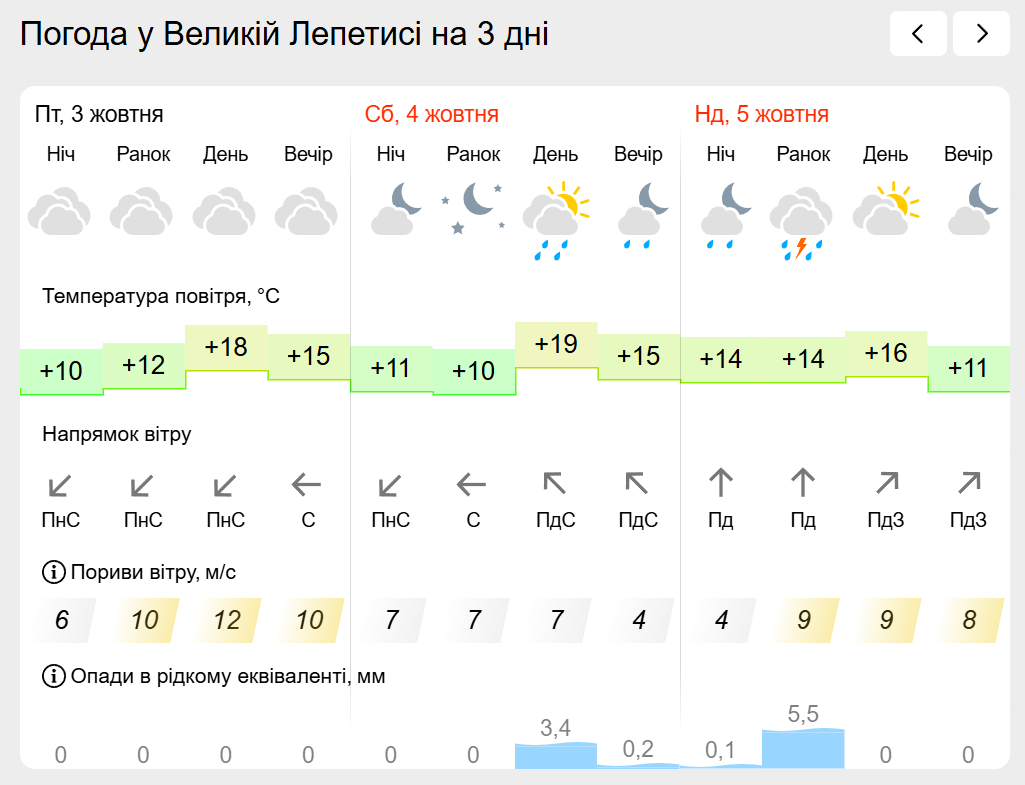Click Sunday night moon with rain icon
The image size is (1025, 785).
click(x=721, y=214)
